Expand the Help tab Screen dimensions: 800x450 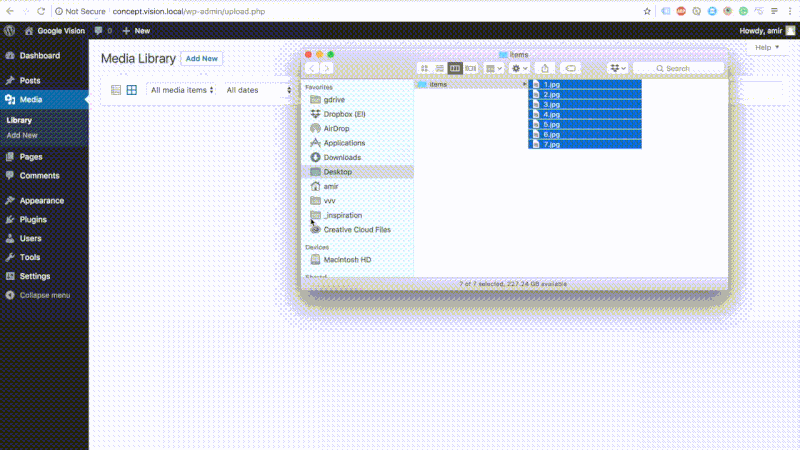766,47
